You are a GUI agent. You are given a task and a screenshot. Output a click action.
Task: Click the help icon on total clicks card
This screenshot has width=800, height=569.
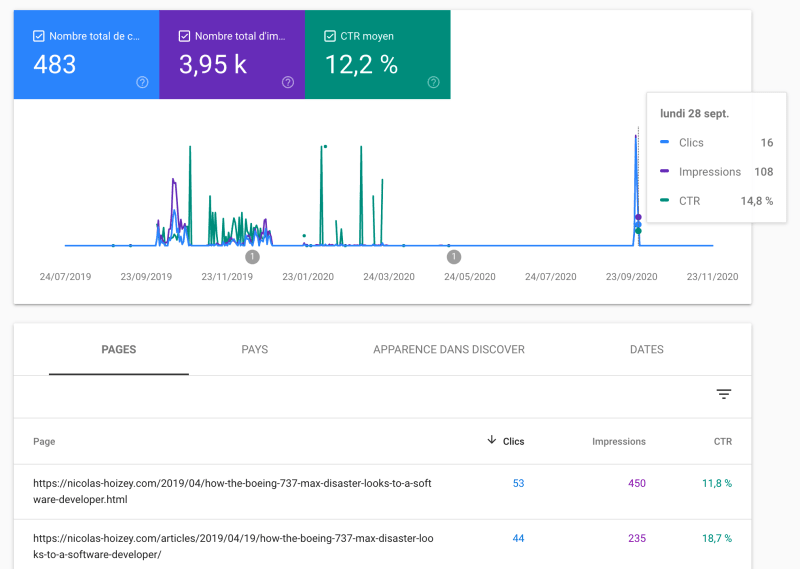click(x=142, y=82)
